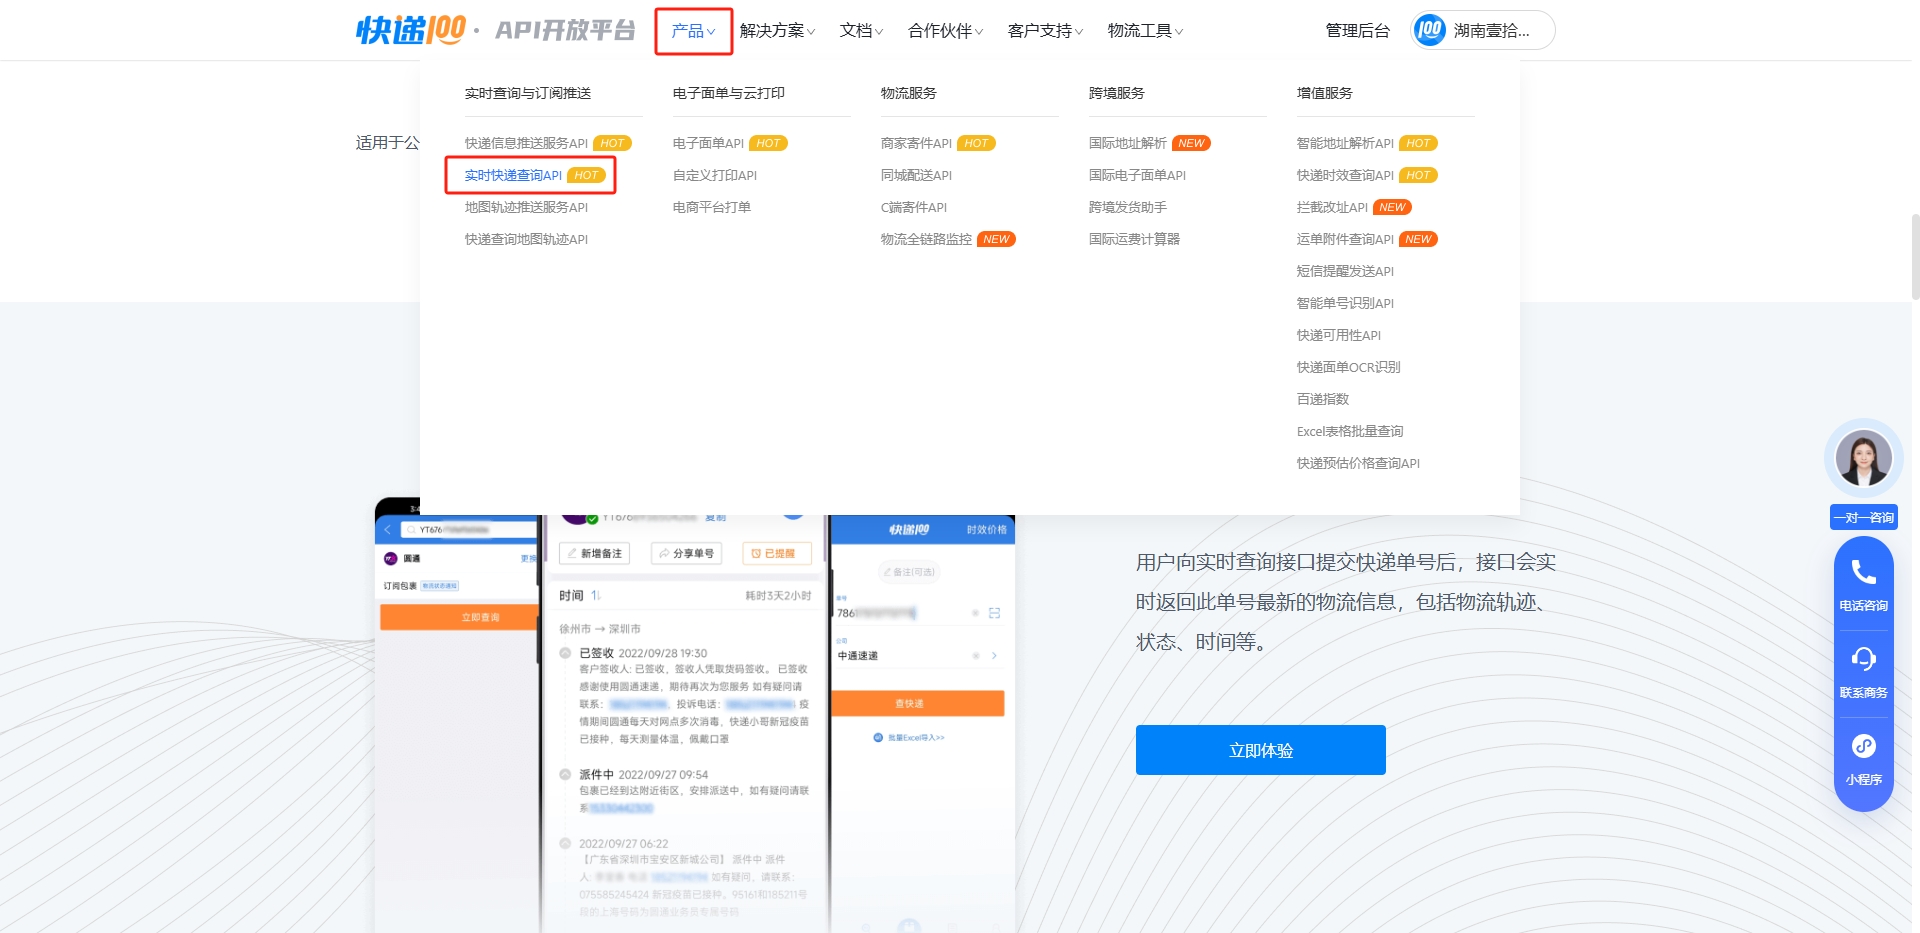Expand the 中通速递 courier row chevron

(994, 656)
